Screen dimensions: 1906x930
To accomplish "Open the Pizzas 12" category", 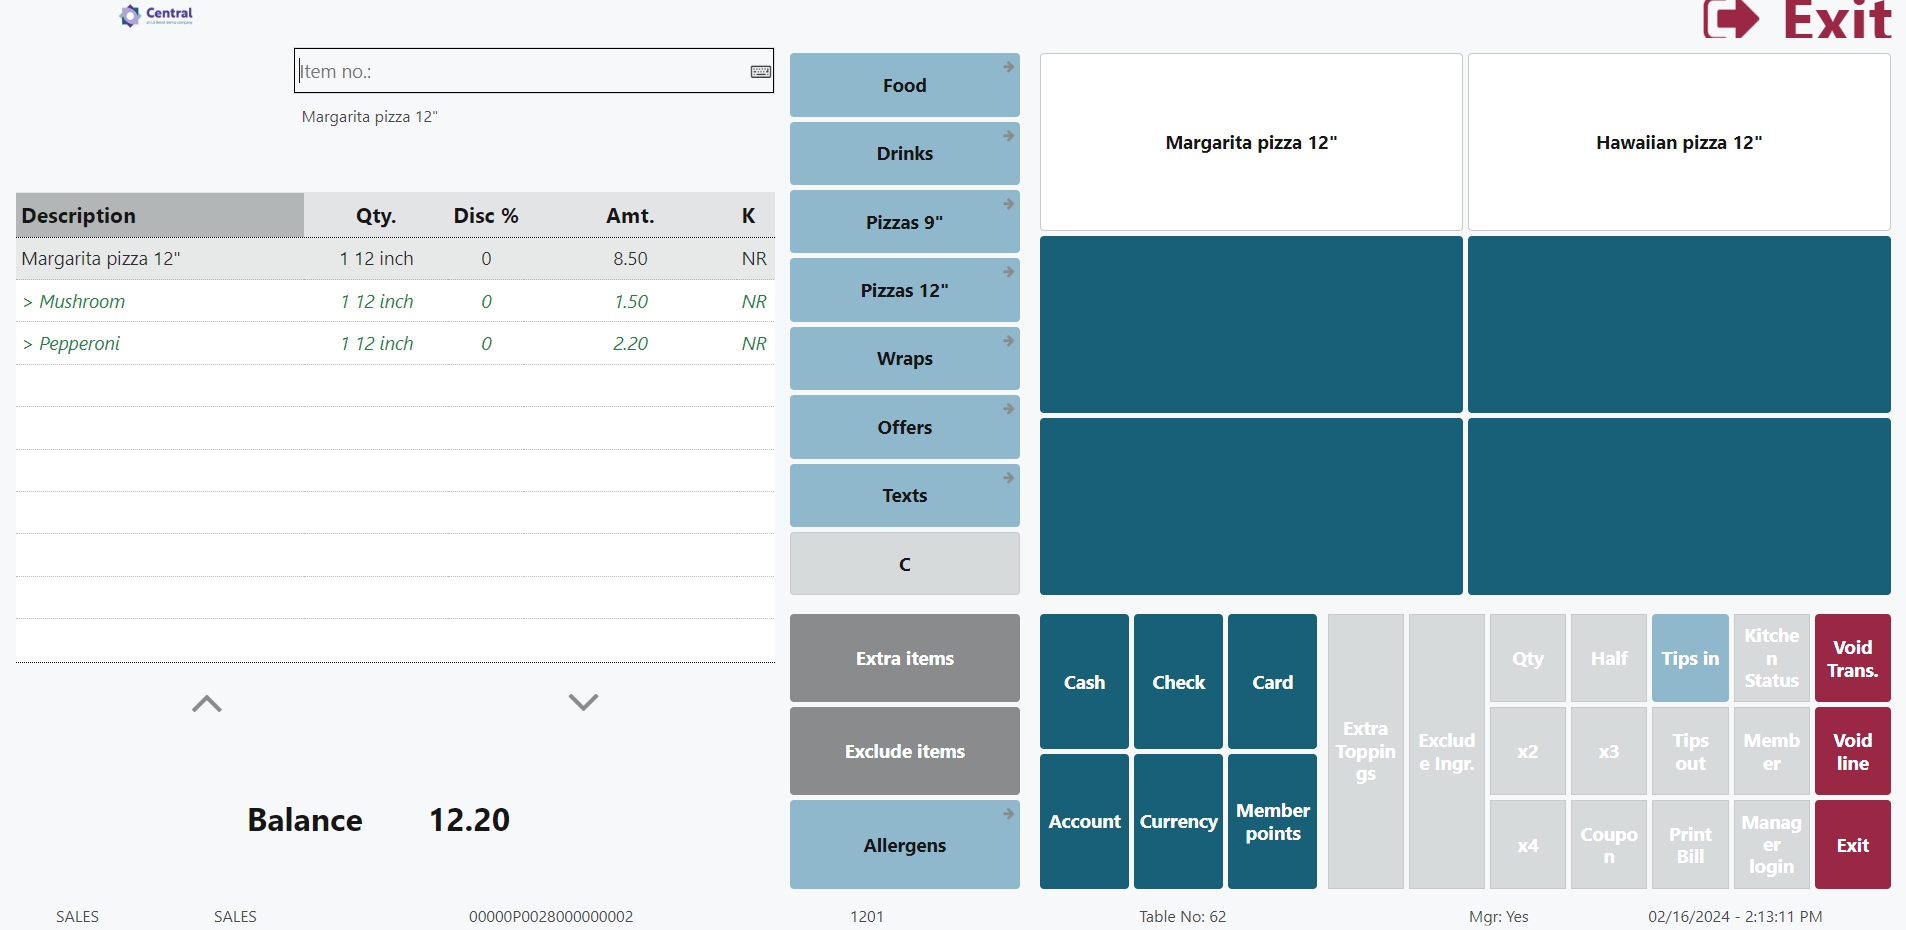I will pyautogui.click(x=904, y=290).
